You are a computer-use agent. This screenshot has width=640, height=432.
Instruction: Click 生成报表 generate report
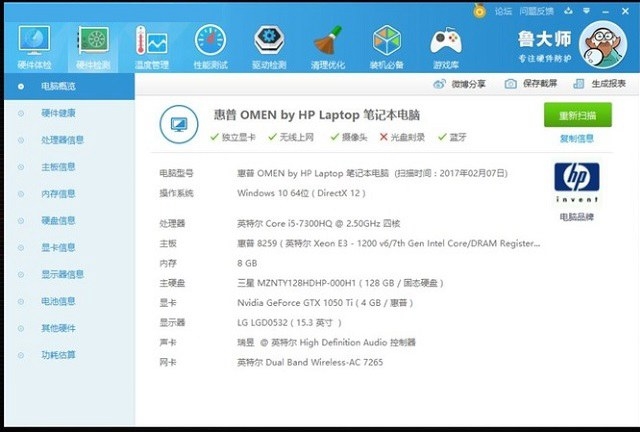click(600, 84)
